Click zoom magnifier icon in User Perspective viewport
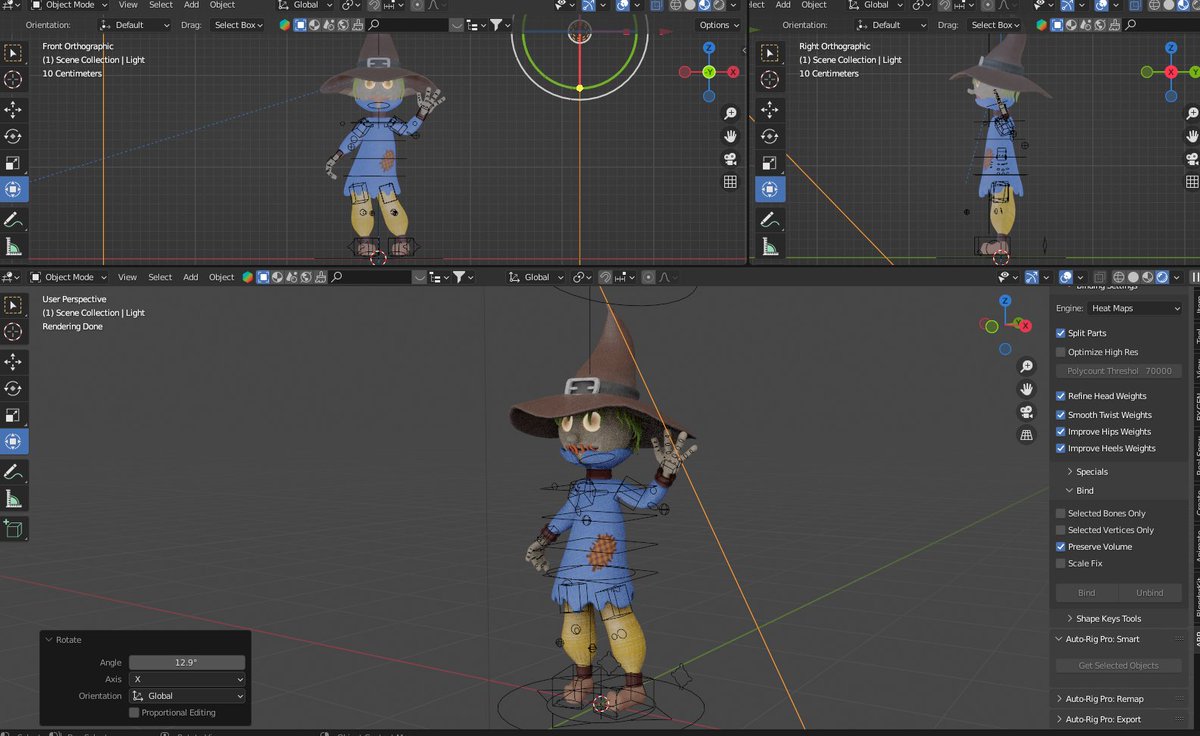The height and width of the screenshot is (736, 1200). tap(1026, 367)
